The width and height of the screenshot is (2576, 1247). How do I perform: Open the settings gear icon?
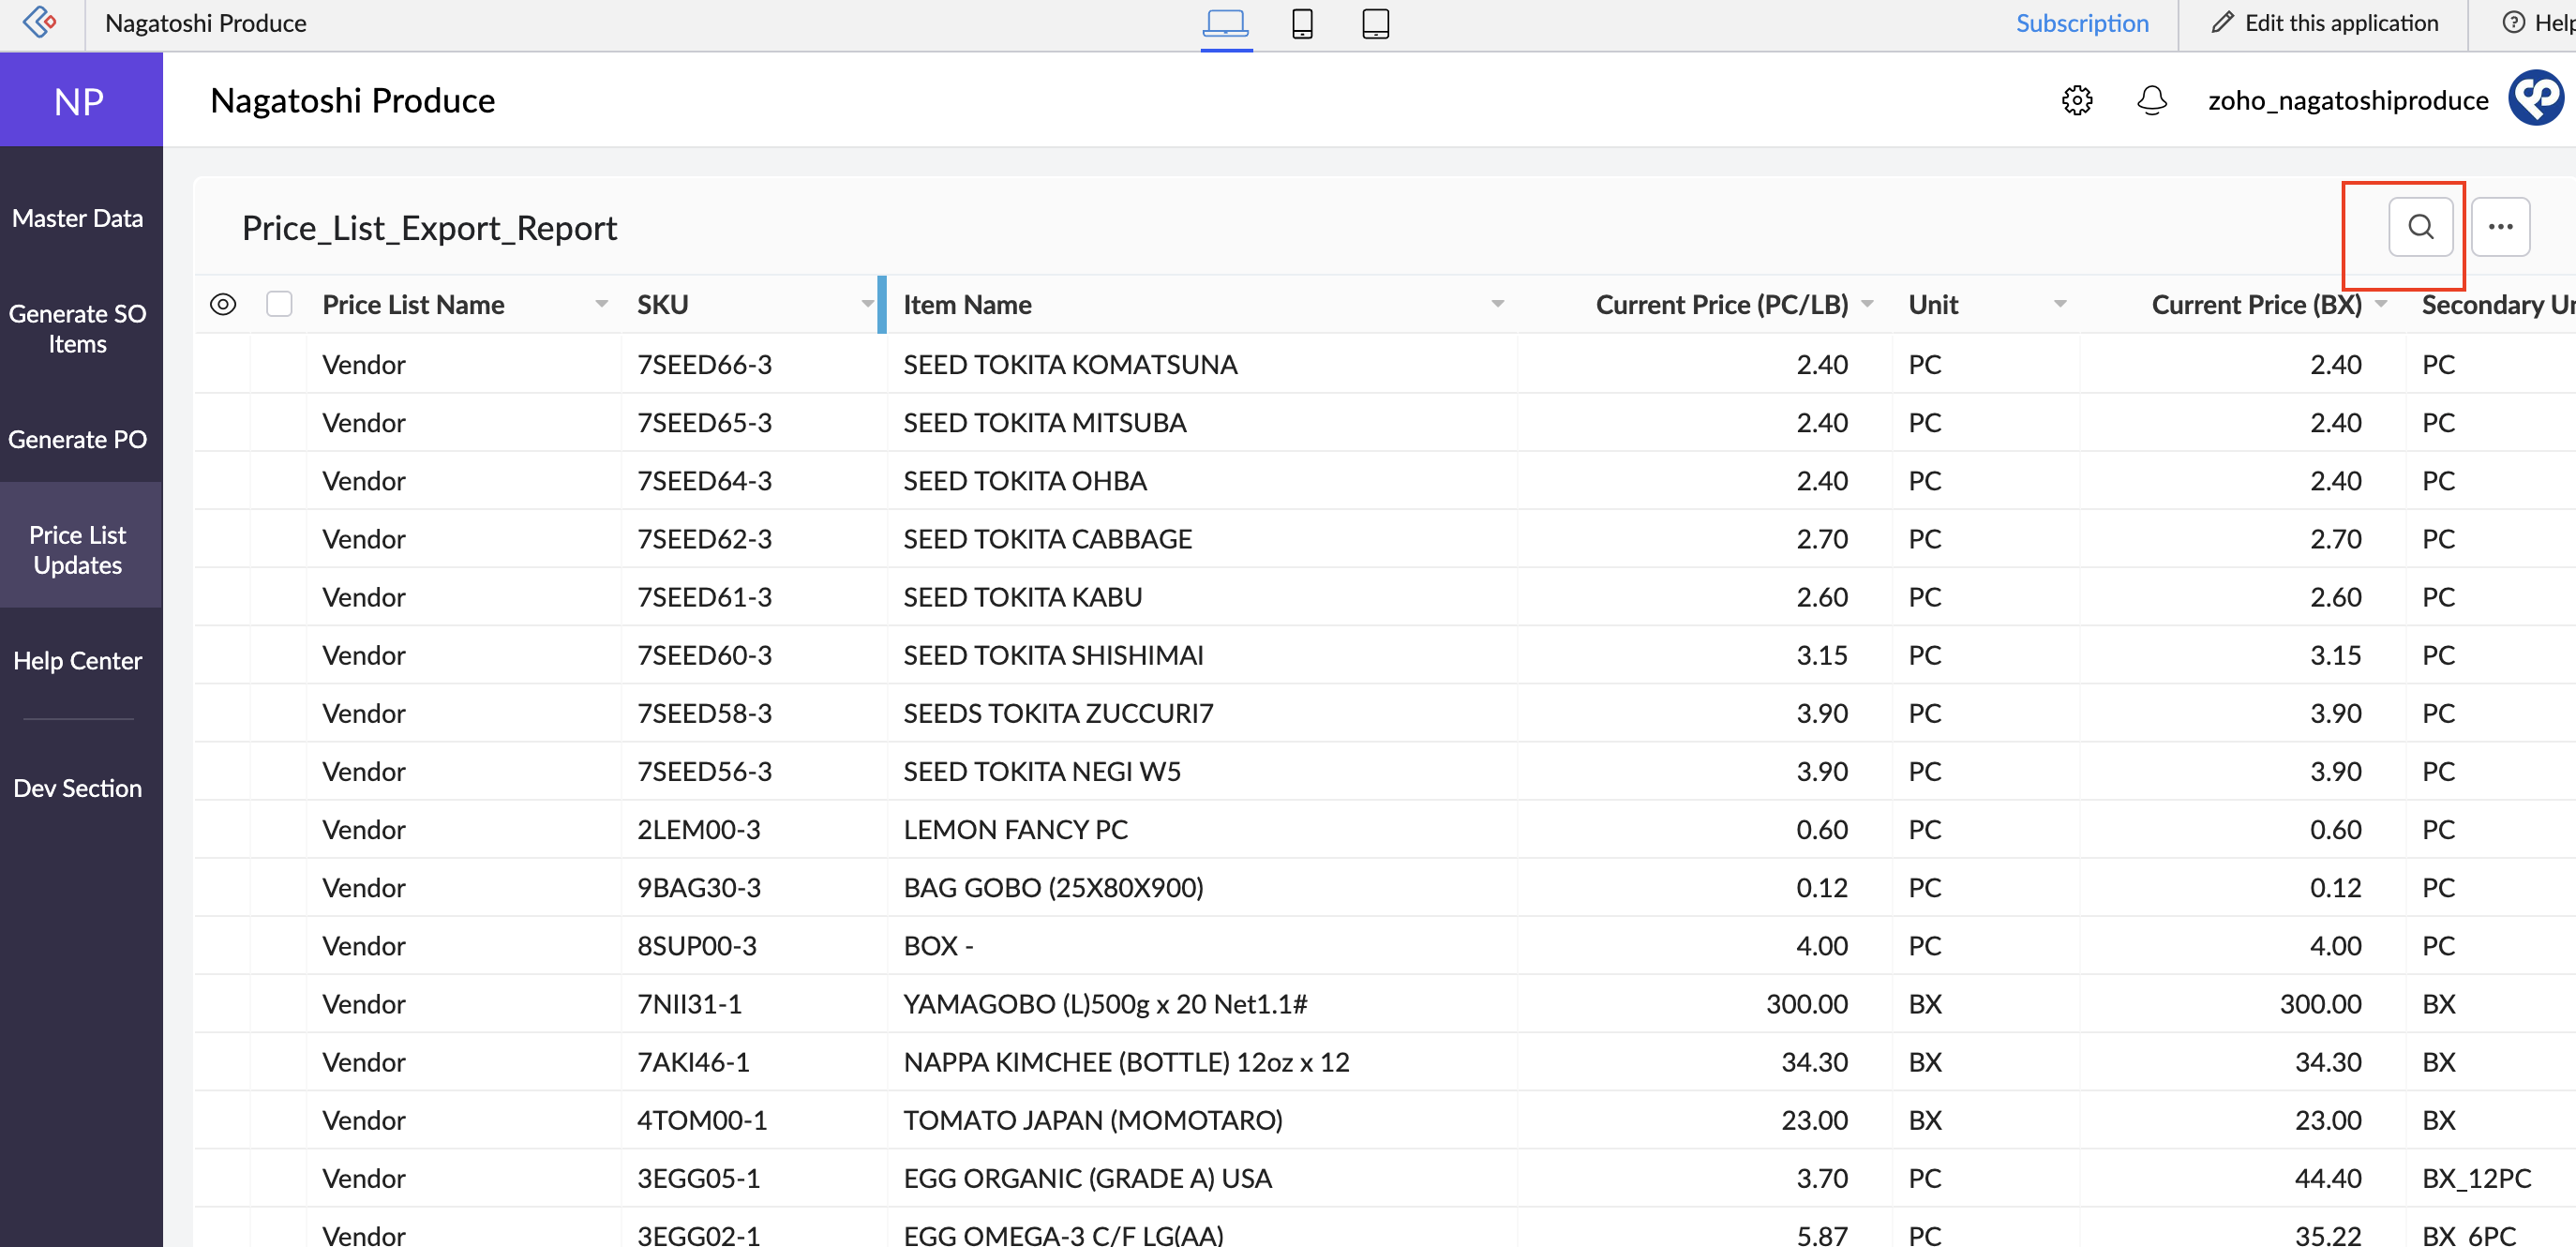(x=2077, y=100)
